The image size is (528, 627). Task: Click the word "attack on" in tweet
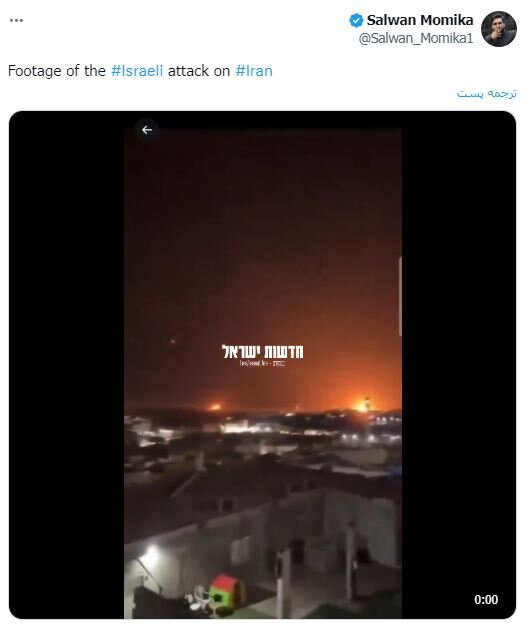(199, 71)
